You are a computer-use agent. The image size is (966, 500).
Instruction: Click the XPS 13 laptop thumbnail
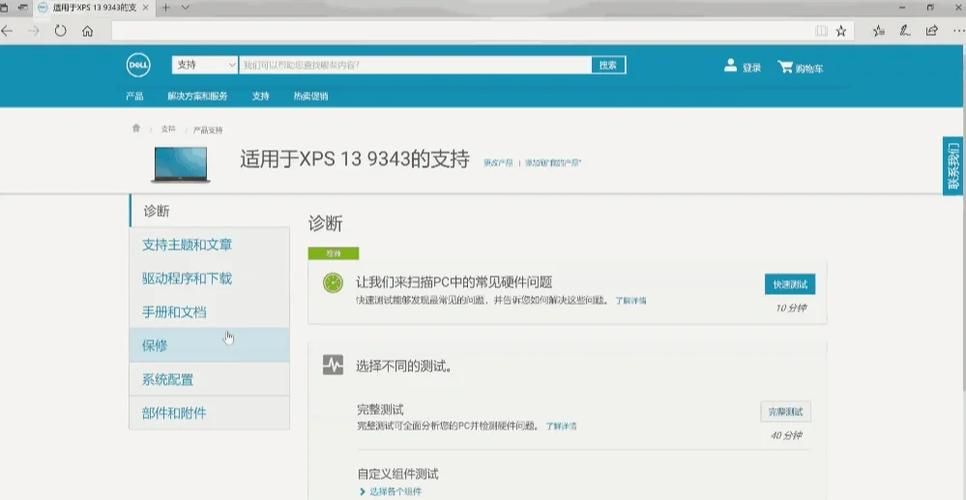tap(181, 164)
